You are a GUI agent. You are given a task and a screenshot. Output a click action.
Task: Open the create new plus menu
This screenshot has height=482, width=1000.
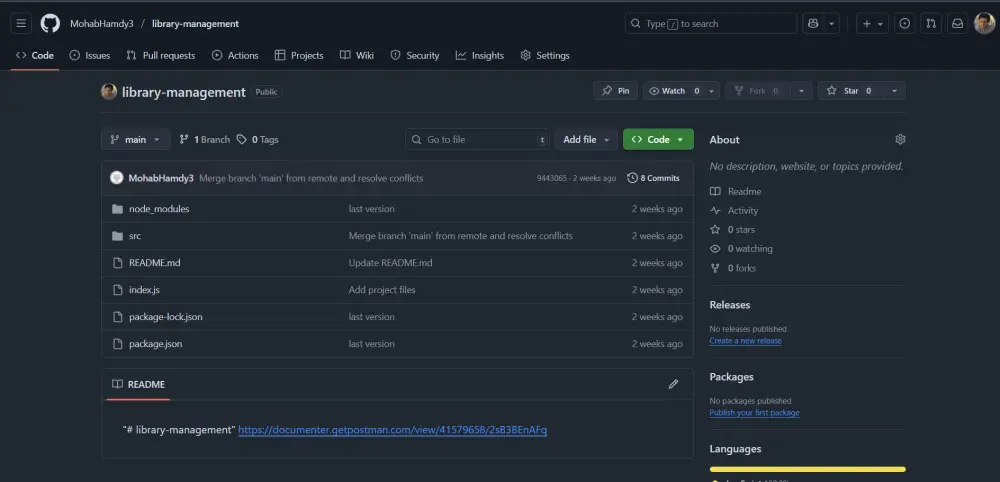click(x=872, y=24)
